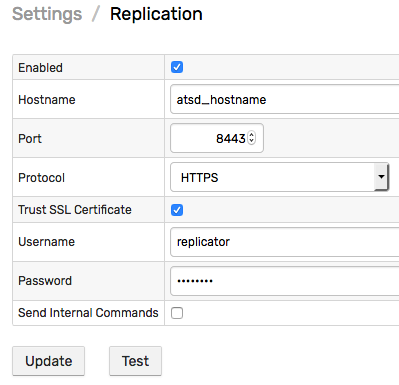Go to Settings breadcrumb link
399x385 pixels.
(x=47, y=14)
